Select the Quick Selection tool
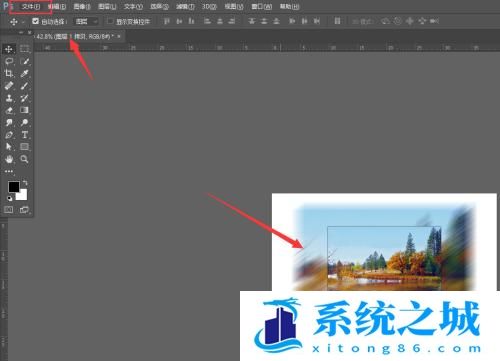 pyautogui.click(x=24, y=61)
